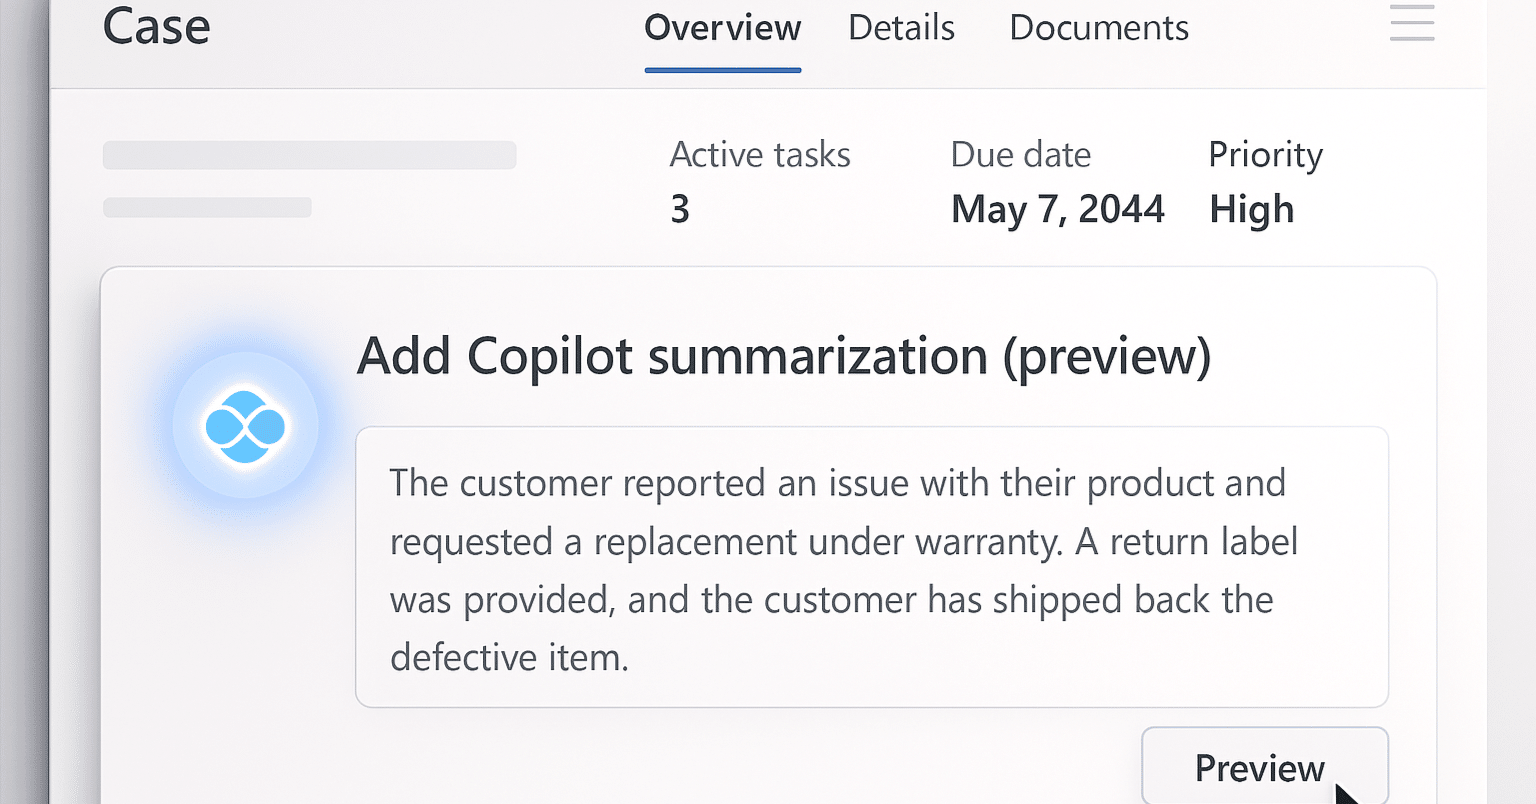Click the Priority column header
The image size is (1536, 804).
(1265, 154)
